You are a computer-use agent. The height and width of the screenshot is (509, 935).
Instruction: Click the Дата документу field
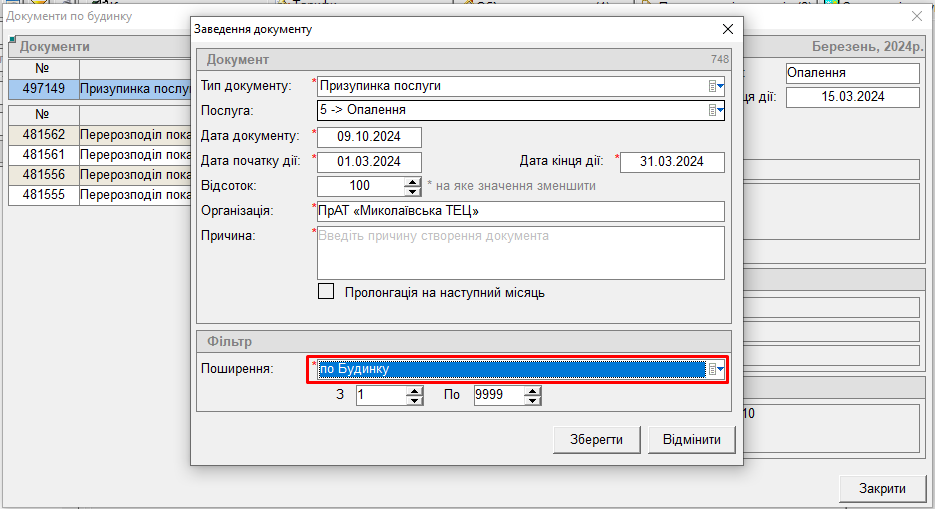coord(369,137)
